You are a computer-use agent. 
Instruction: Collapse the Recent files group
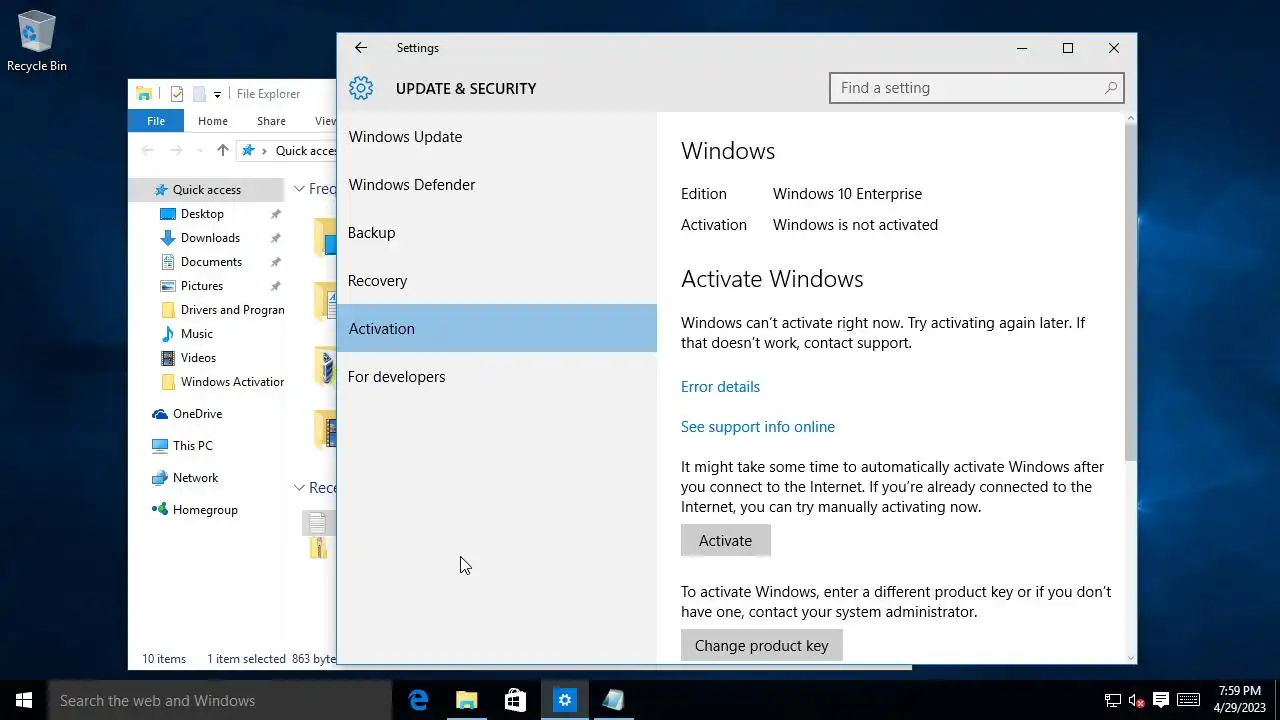[299, 488]
